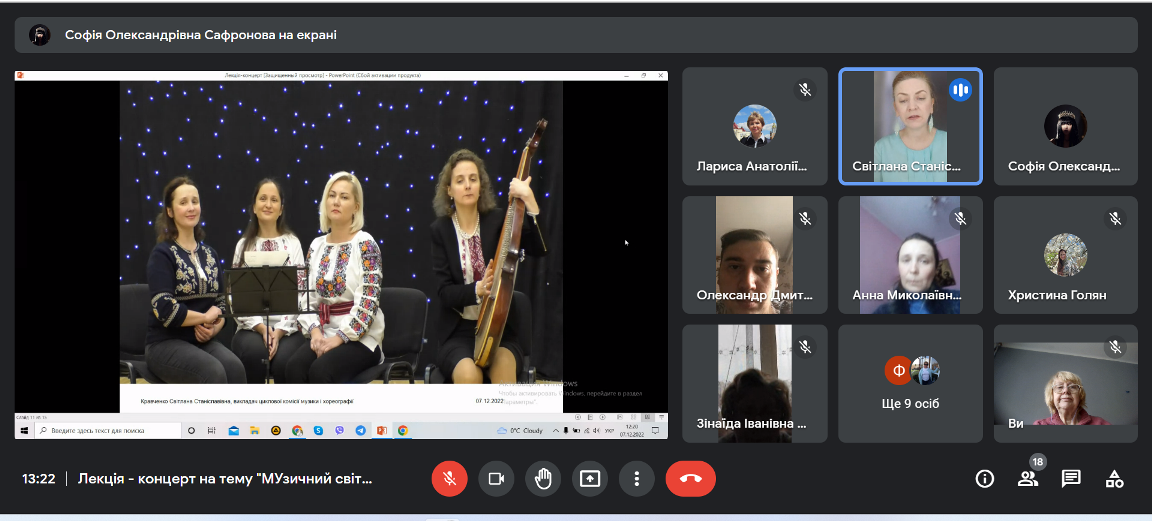Select Олександр Дмитрович's video tile

(x=754, y=254)
